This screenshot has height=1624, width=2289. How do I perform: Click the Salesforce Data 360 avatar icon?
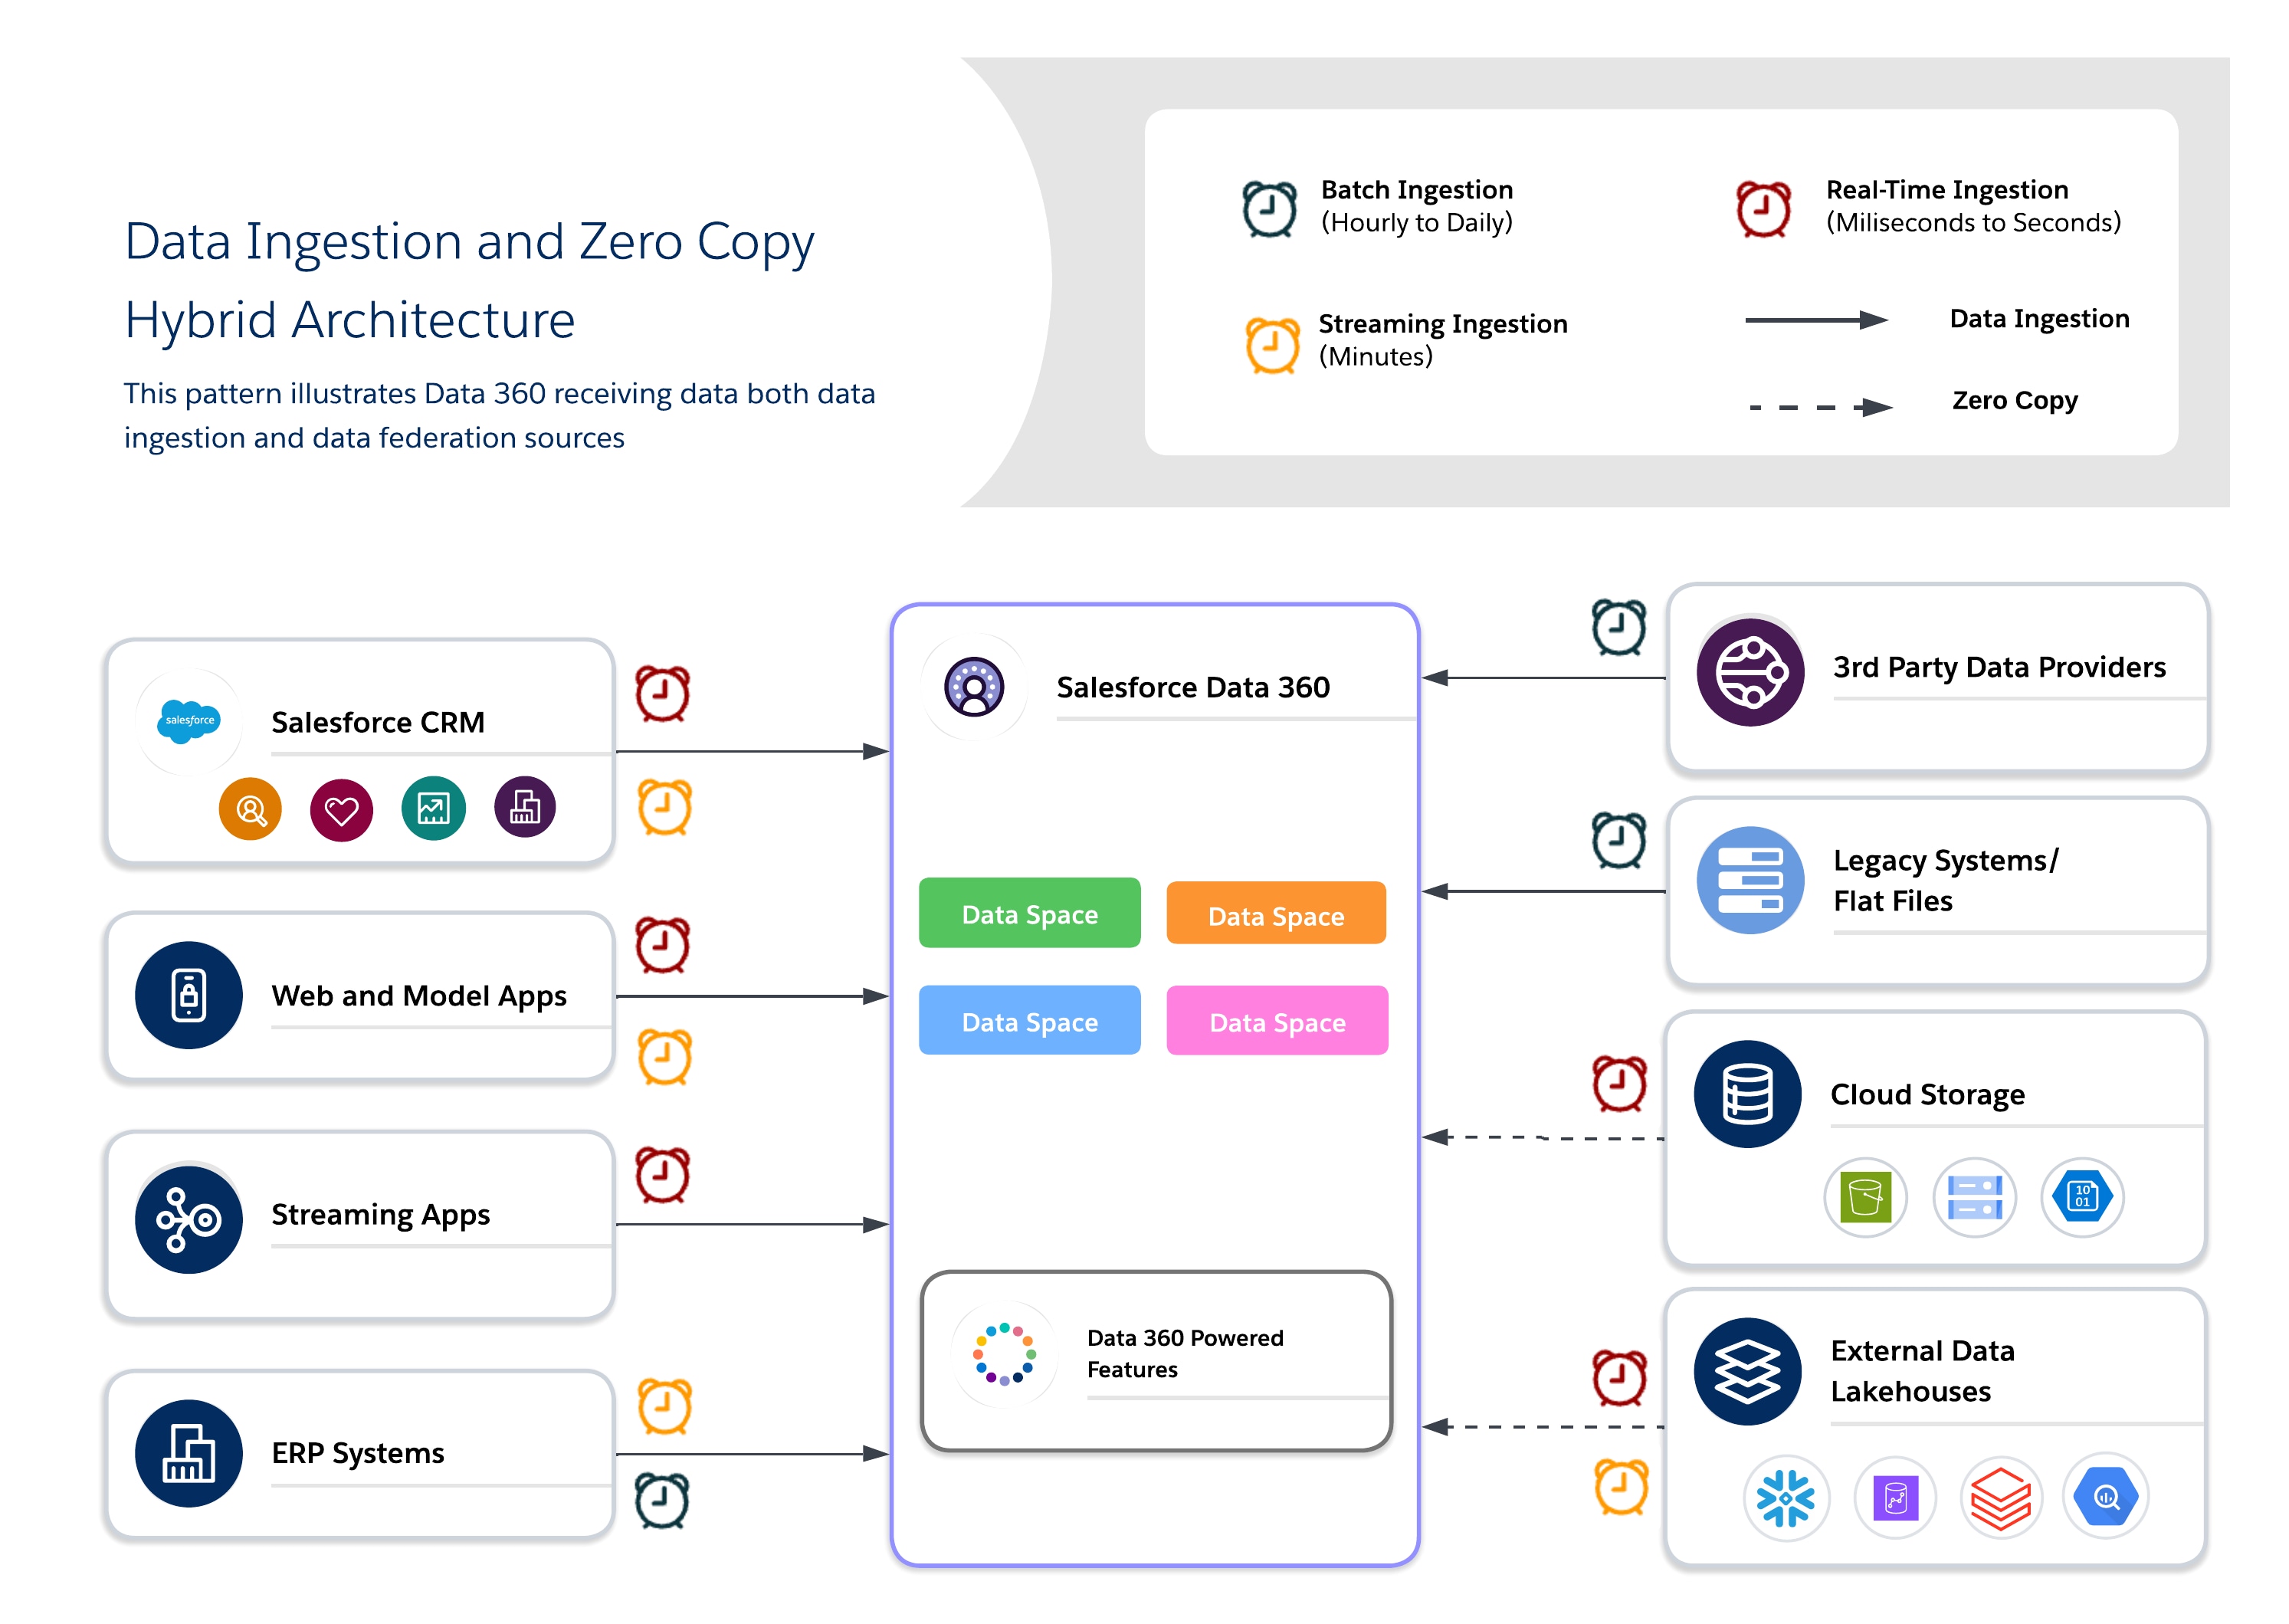tap(974, 687)
